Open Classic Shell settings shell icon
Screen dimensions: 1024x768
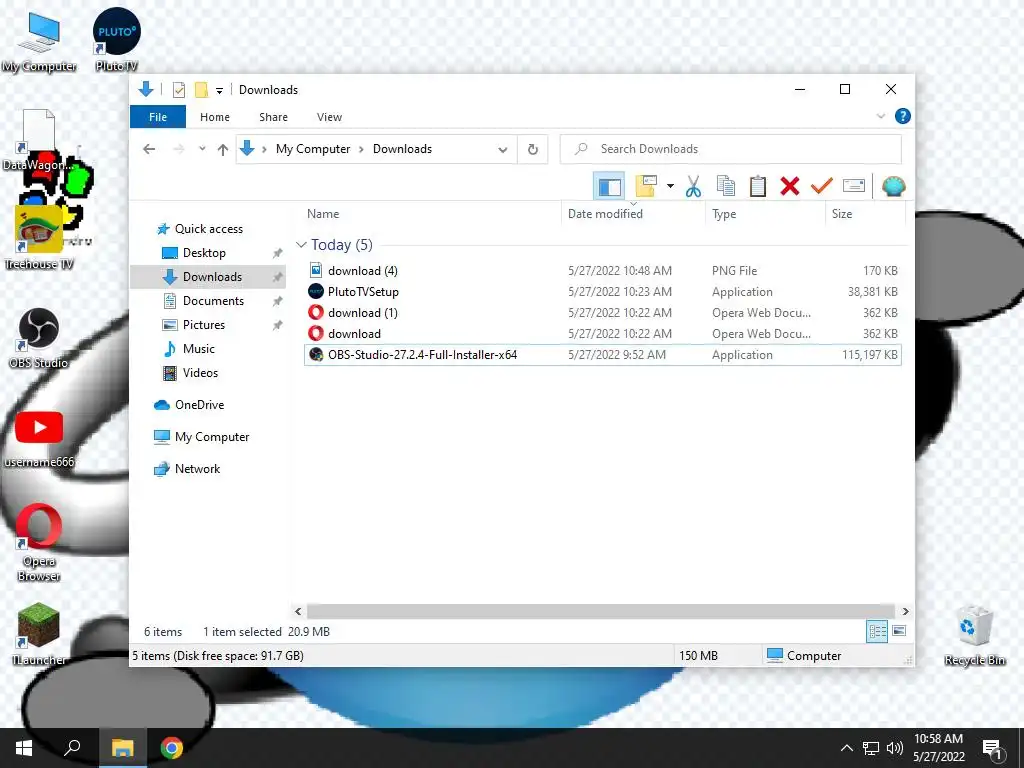[x=893, y=187]
